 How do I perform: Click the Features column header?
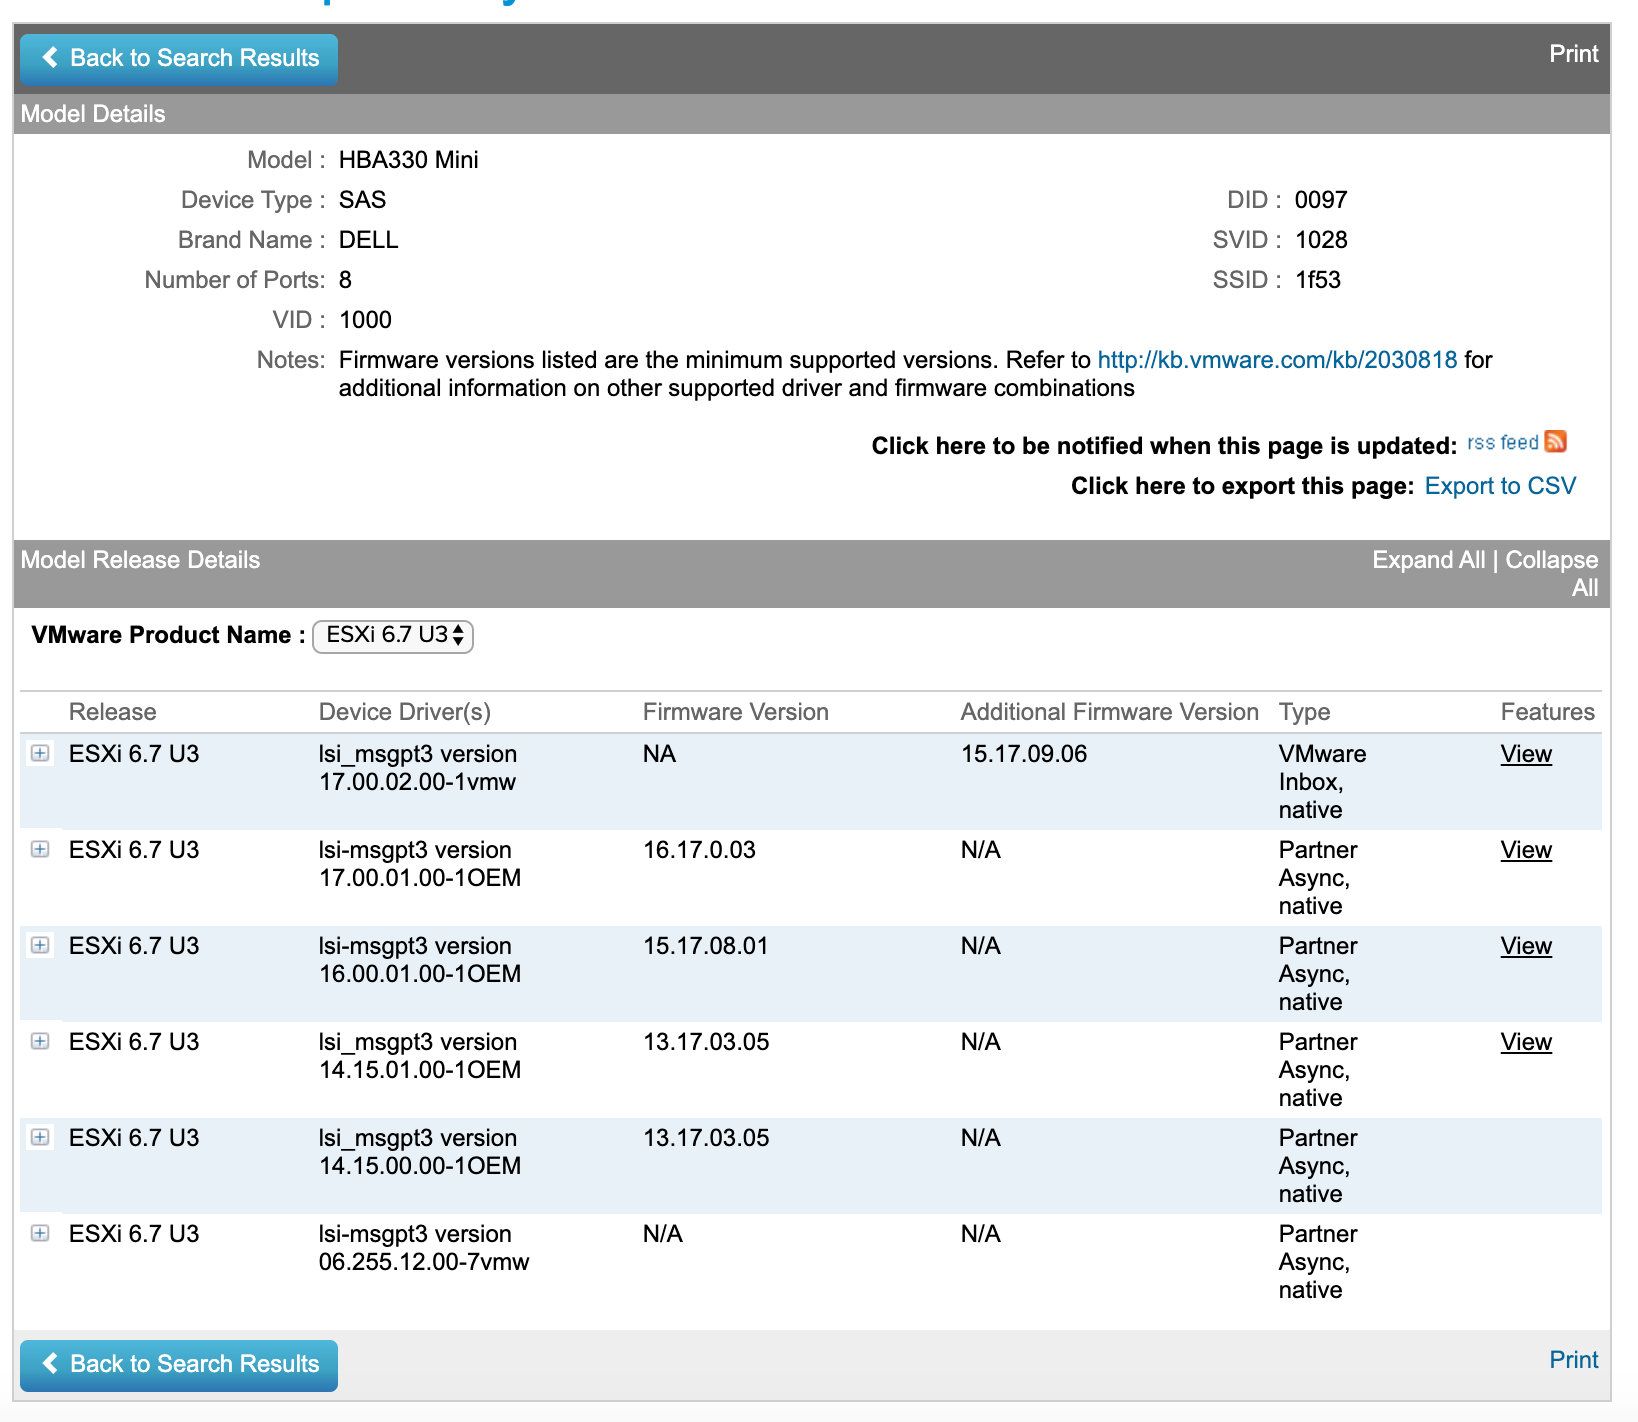coord(1547,712)
